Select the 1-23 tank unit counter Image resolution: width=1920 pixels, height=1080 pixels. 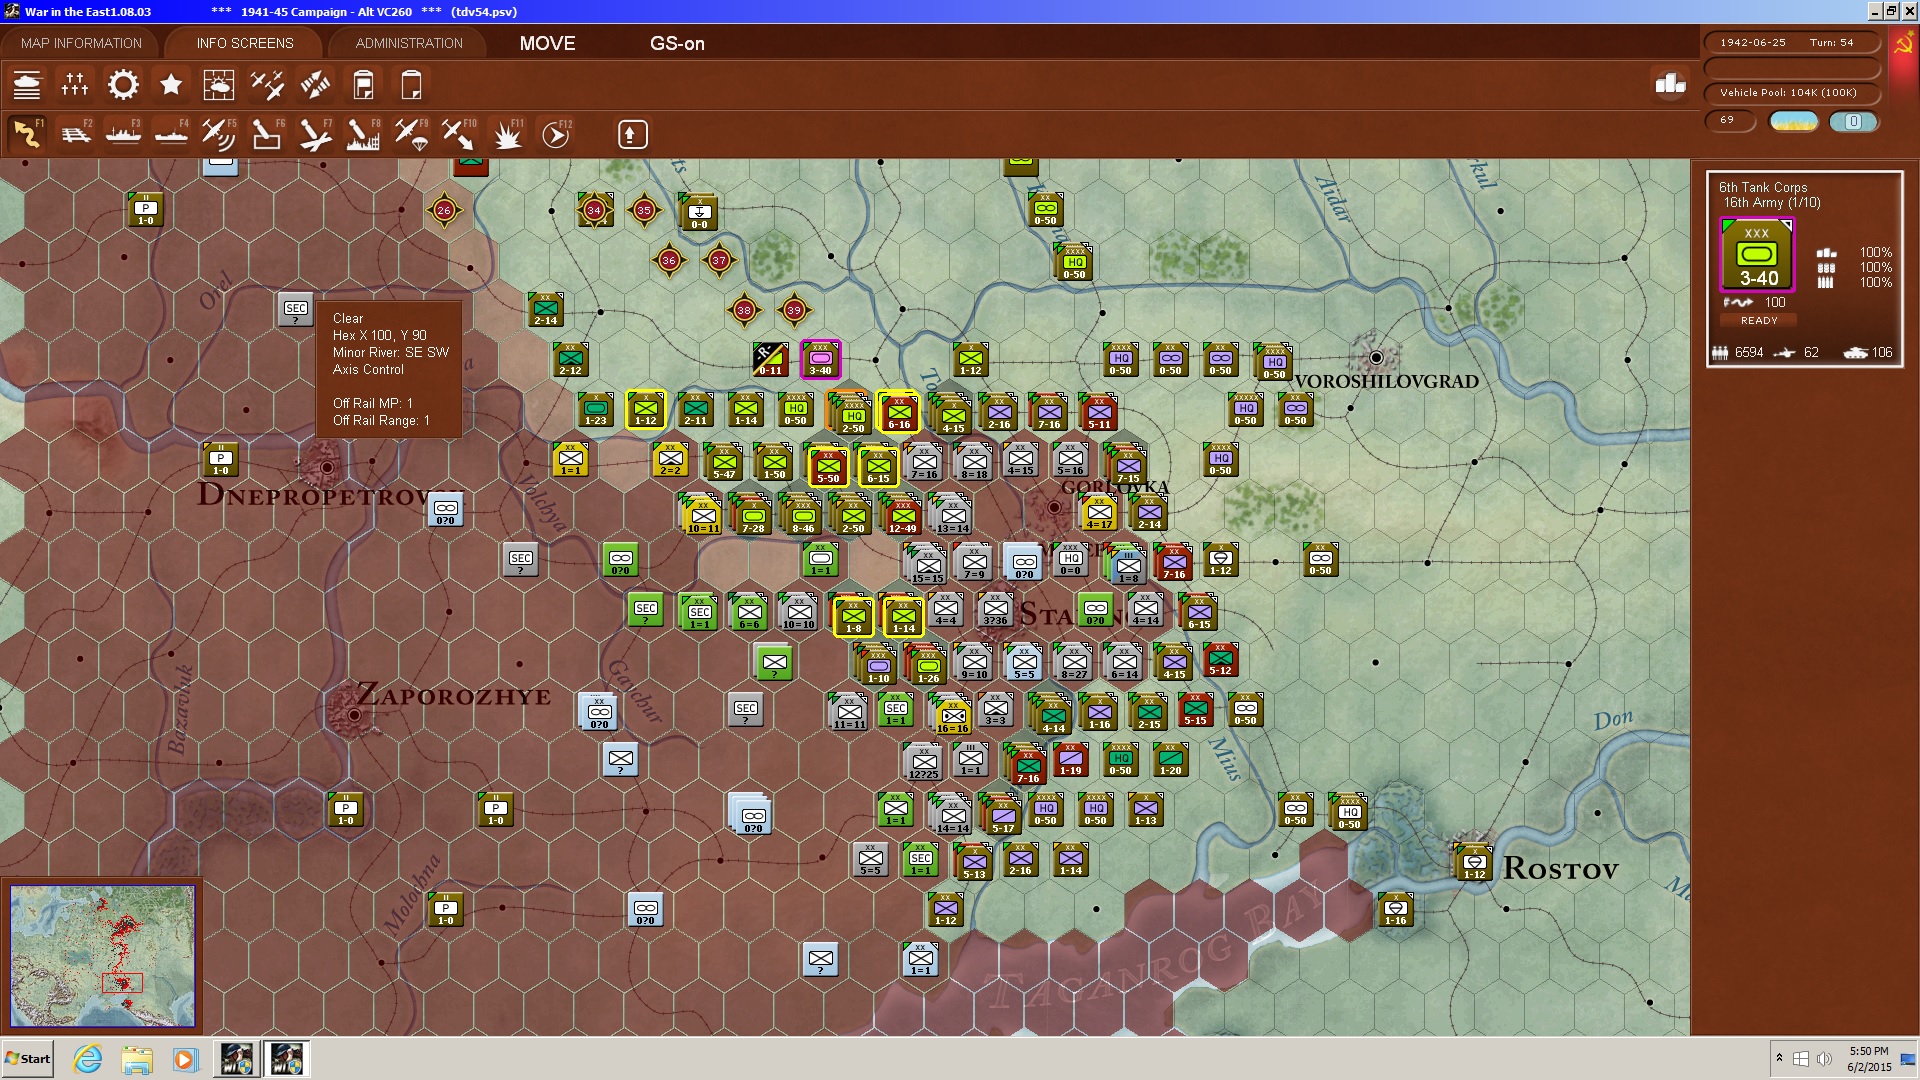(595, 410)
